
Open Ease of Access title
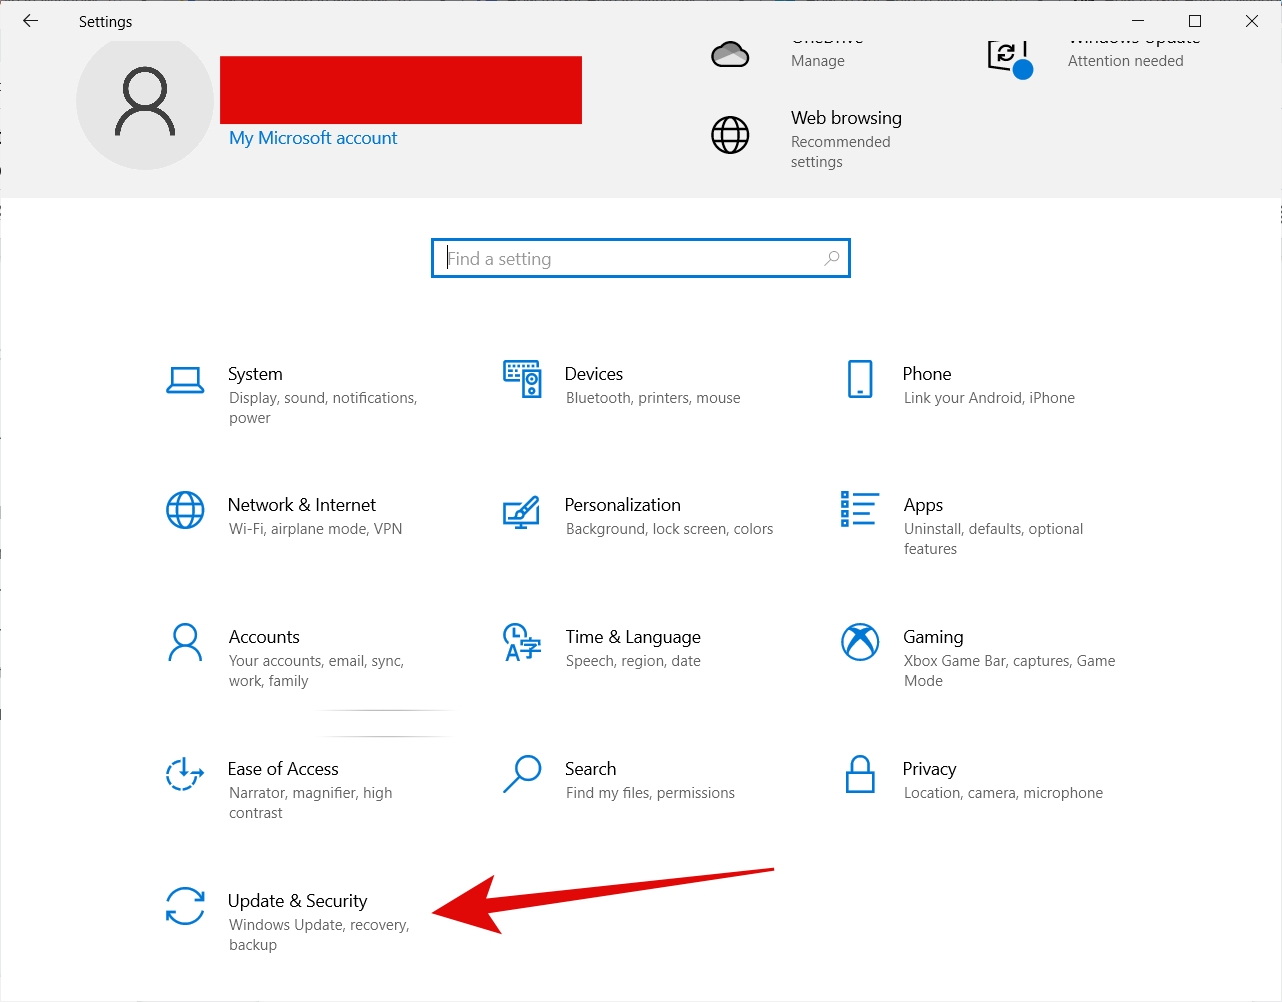283,769
